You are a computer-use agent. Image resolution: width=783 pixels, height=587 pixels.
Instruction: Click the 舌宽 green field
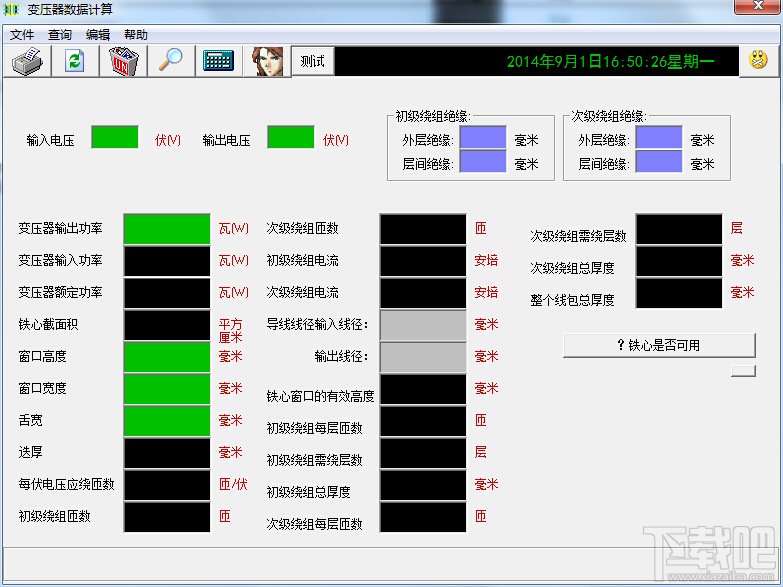(x=167, y=421)
